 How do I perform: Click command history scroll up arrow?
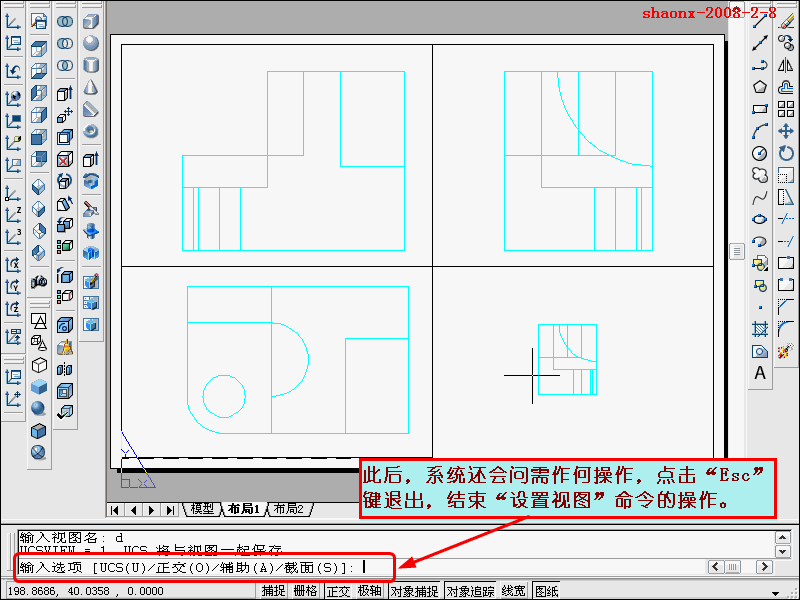[783, 537]
